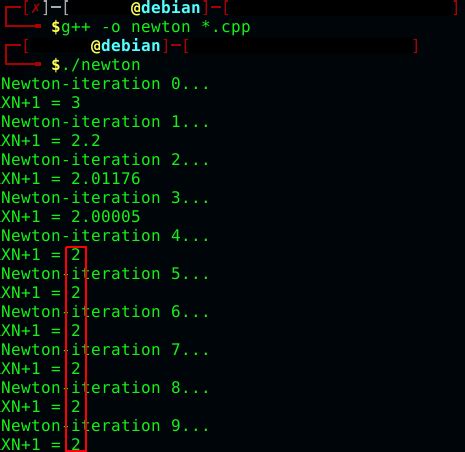Click the g++ -o newton *.cpp command

point(155,27)
